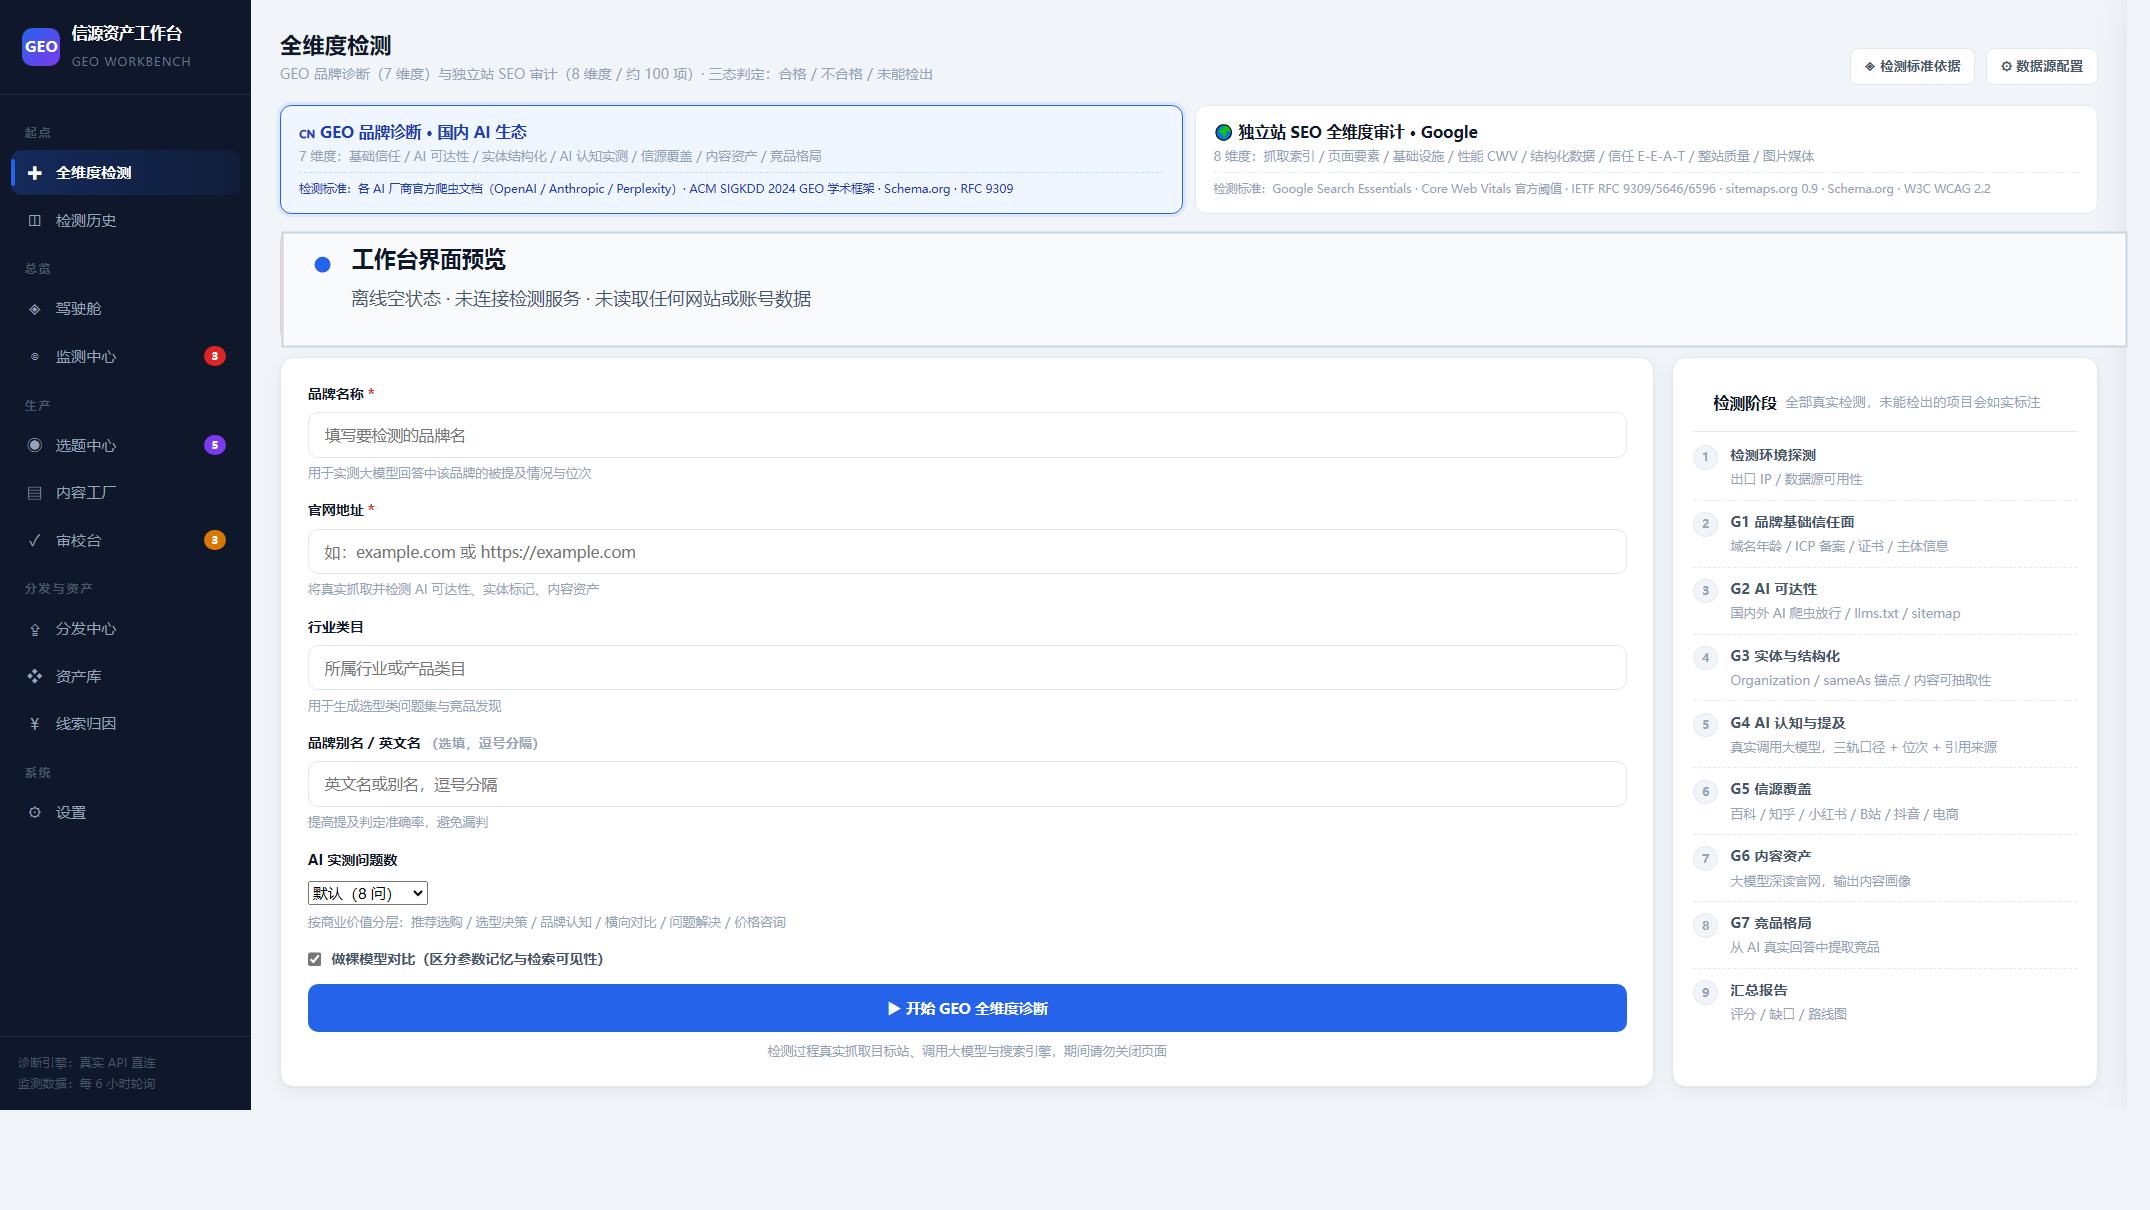Click the GEO logo badge
This screenshot has width=2150, height=1210.
tap(41, 46)
